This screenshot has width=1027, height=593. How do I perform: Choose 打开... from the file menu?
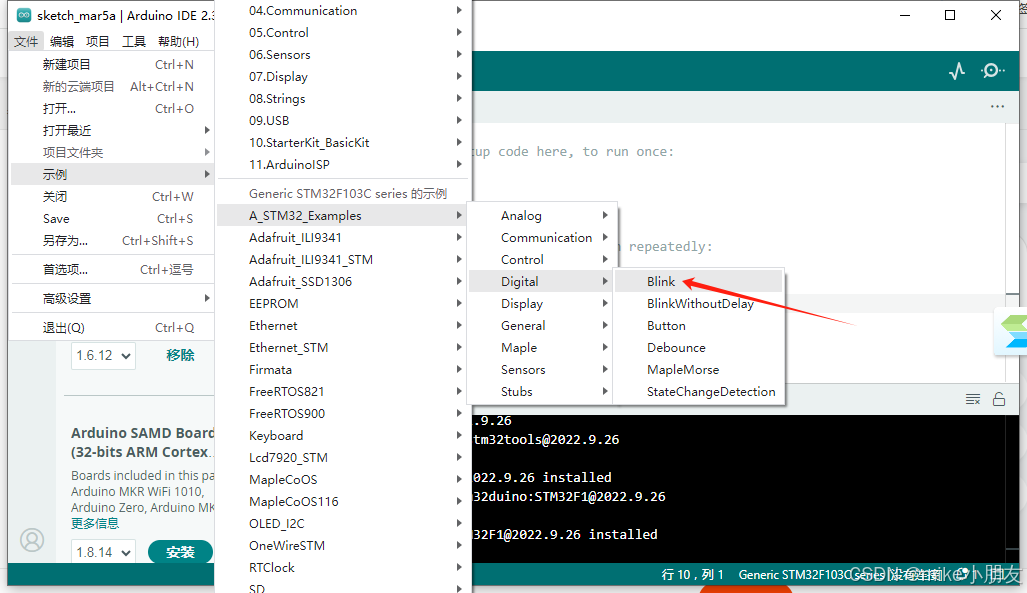(x=113, y=108)
